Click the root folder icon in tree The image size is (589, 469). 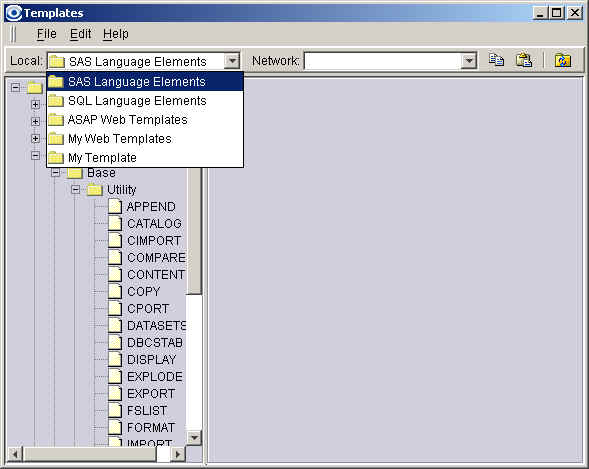tap(35, 88)
